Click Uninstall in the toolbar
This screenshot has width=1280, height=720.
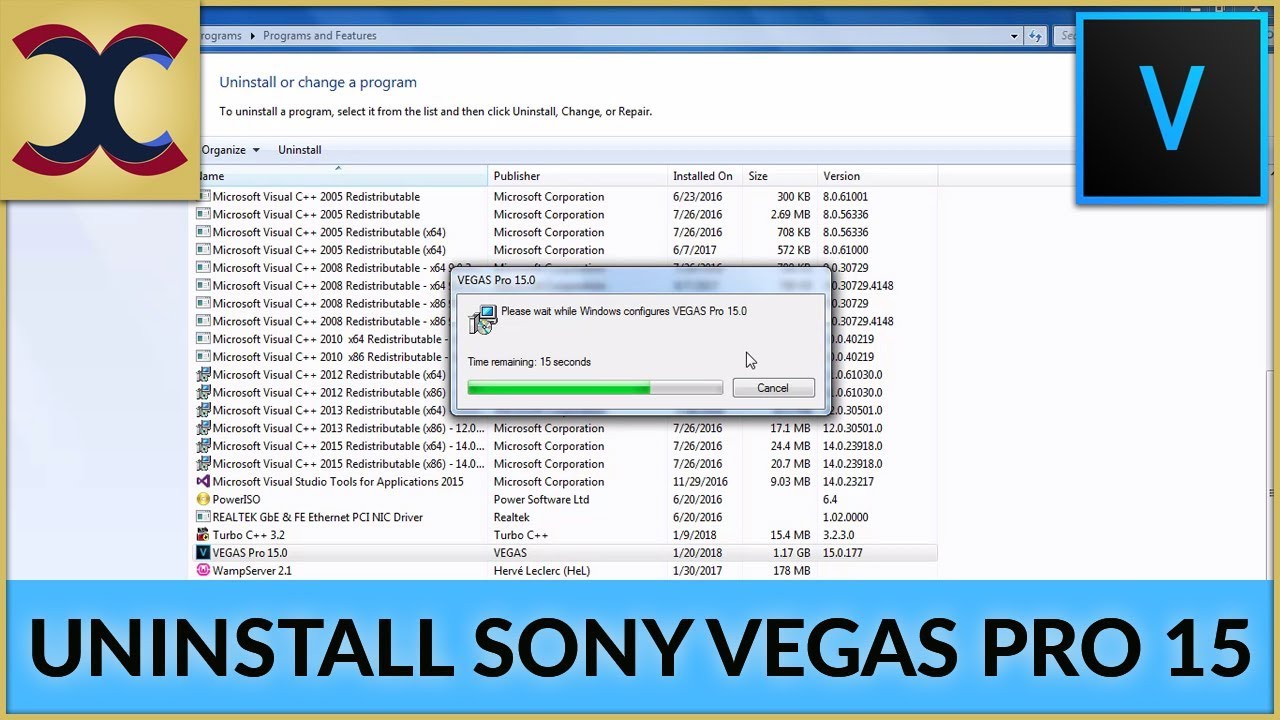(x=300, y=150)
